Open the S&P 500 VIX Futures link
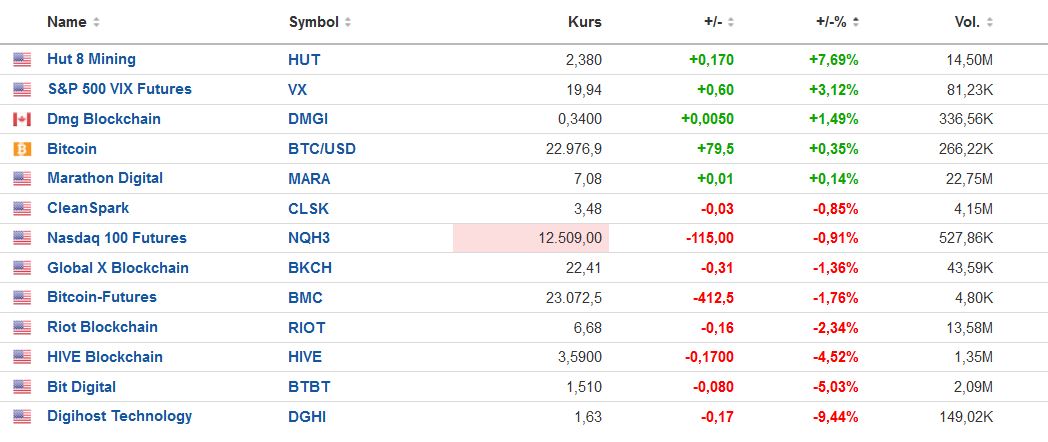 click(x=119, y=89)
